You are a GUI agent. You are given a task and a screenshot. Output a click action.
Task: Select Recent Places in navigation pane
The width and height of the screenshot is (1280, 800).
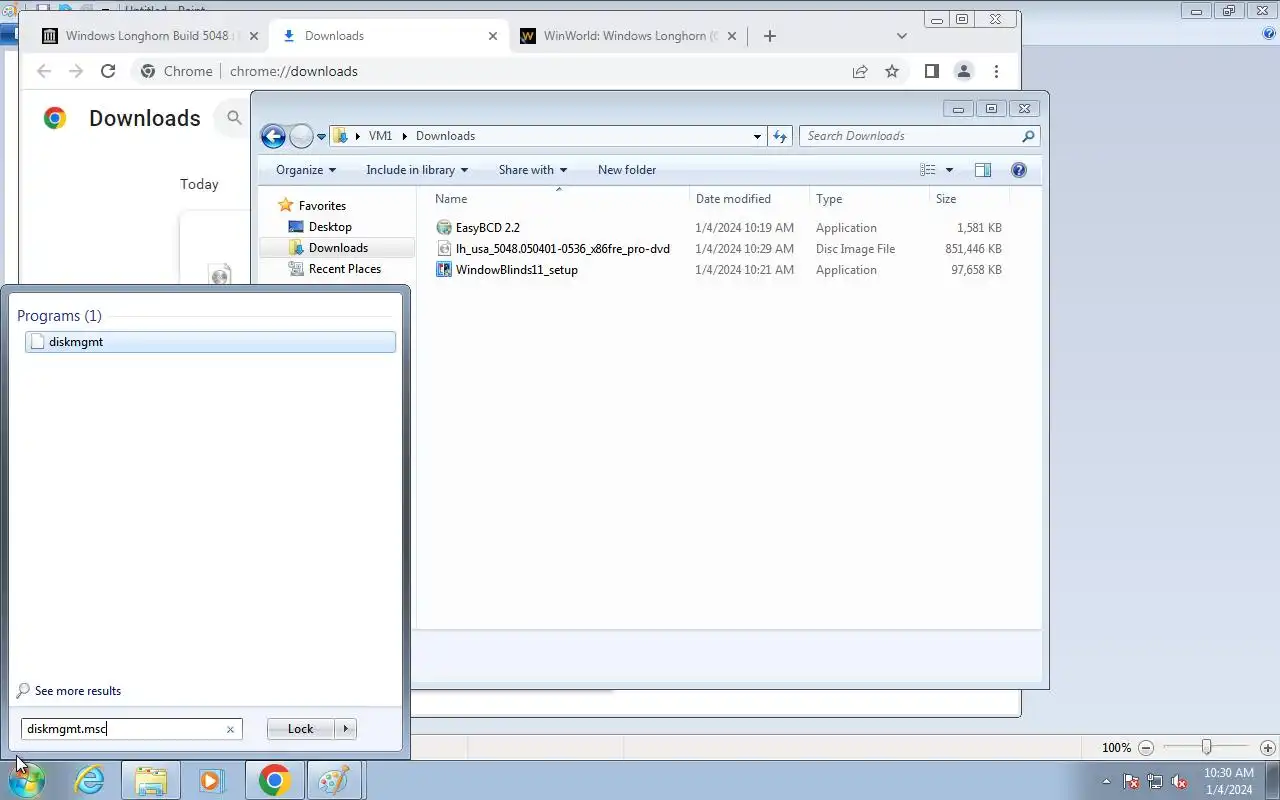click(345, 269)
